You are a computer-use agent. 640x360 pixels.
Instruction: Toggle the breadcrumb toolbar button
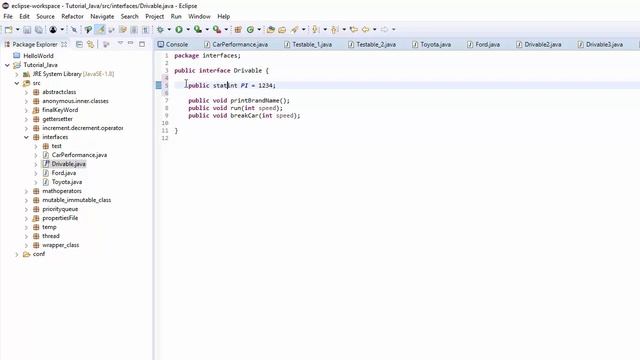(88, 29)
